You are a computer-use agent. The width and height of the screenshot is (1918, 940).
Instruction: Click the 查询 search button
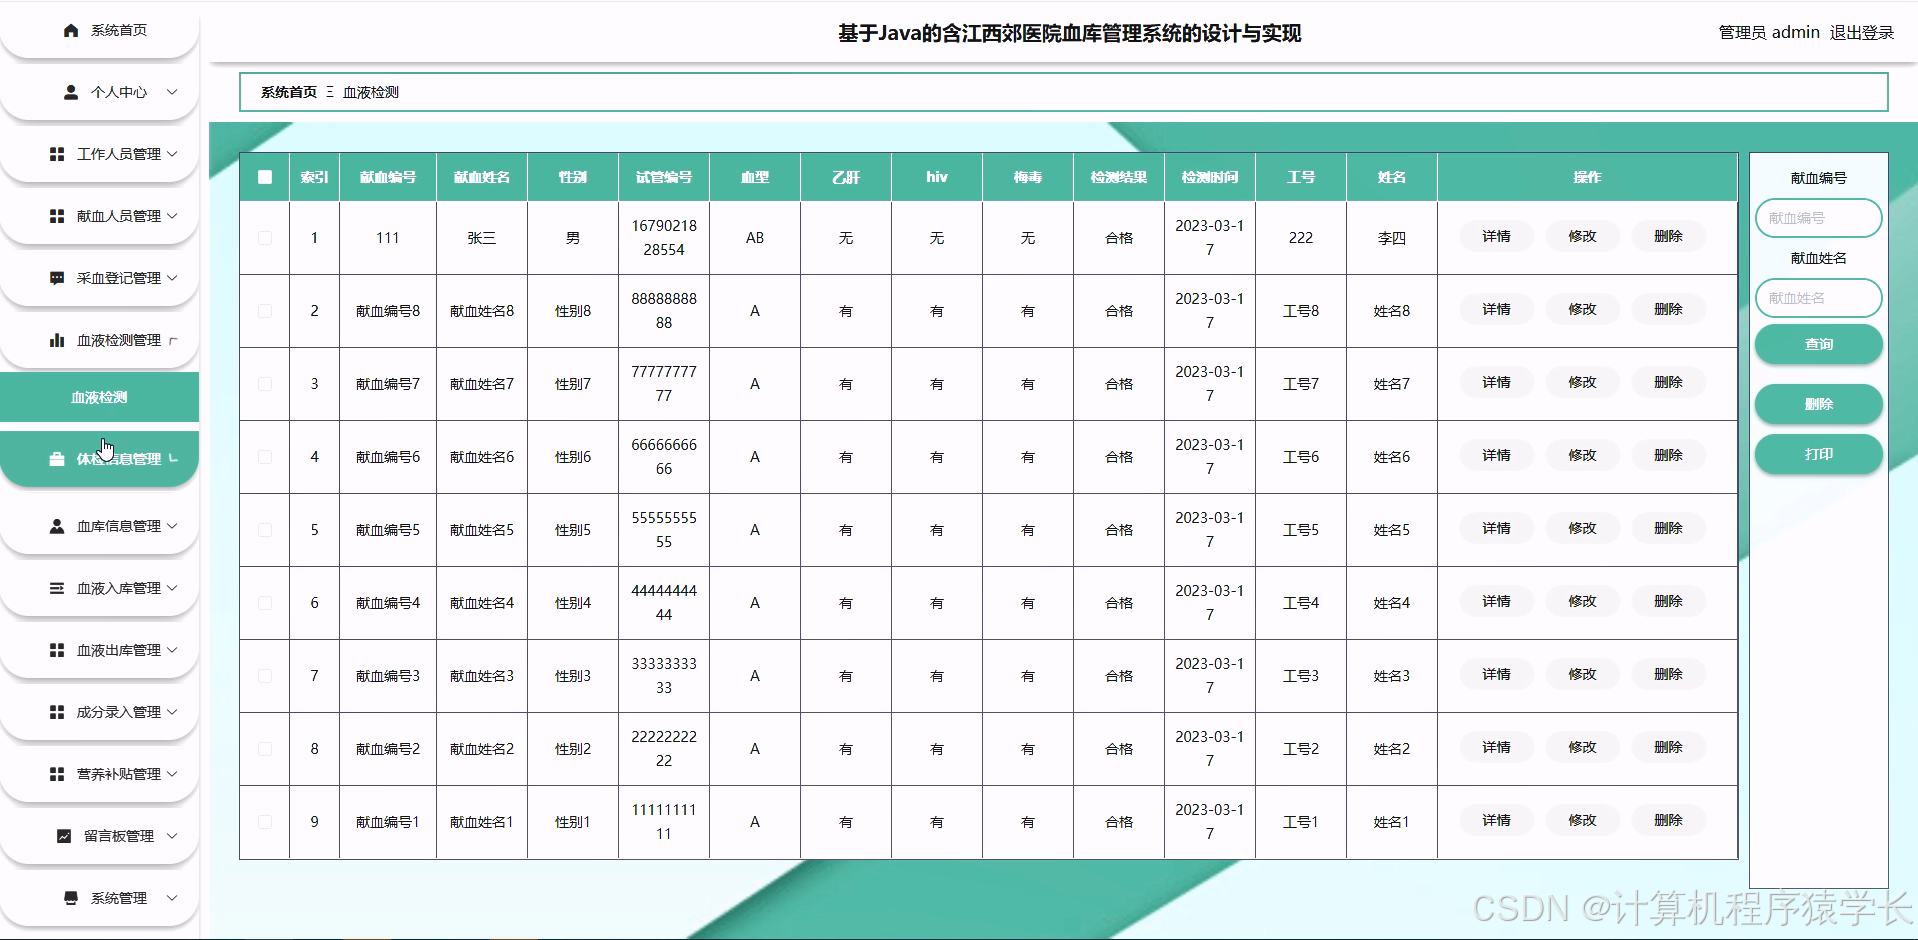[x=1819, y=344]
